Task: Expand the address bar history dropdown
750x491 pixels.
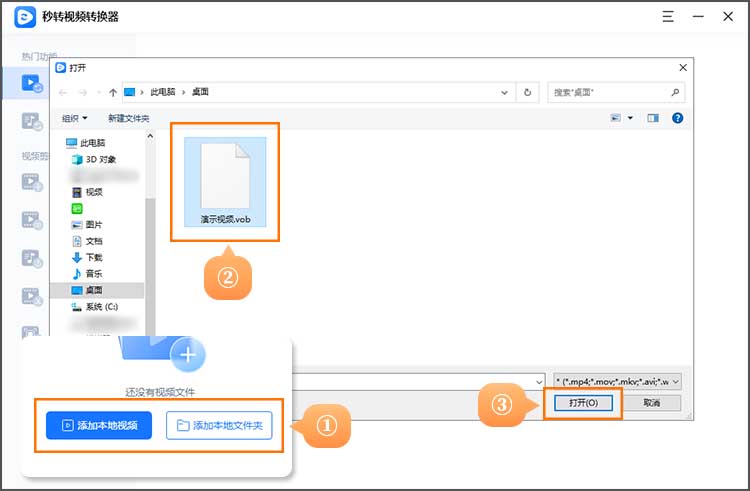Action: coord(504,92)
